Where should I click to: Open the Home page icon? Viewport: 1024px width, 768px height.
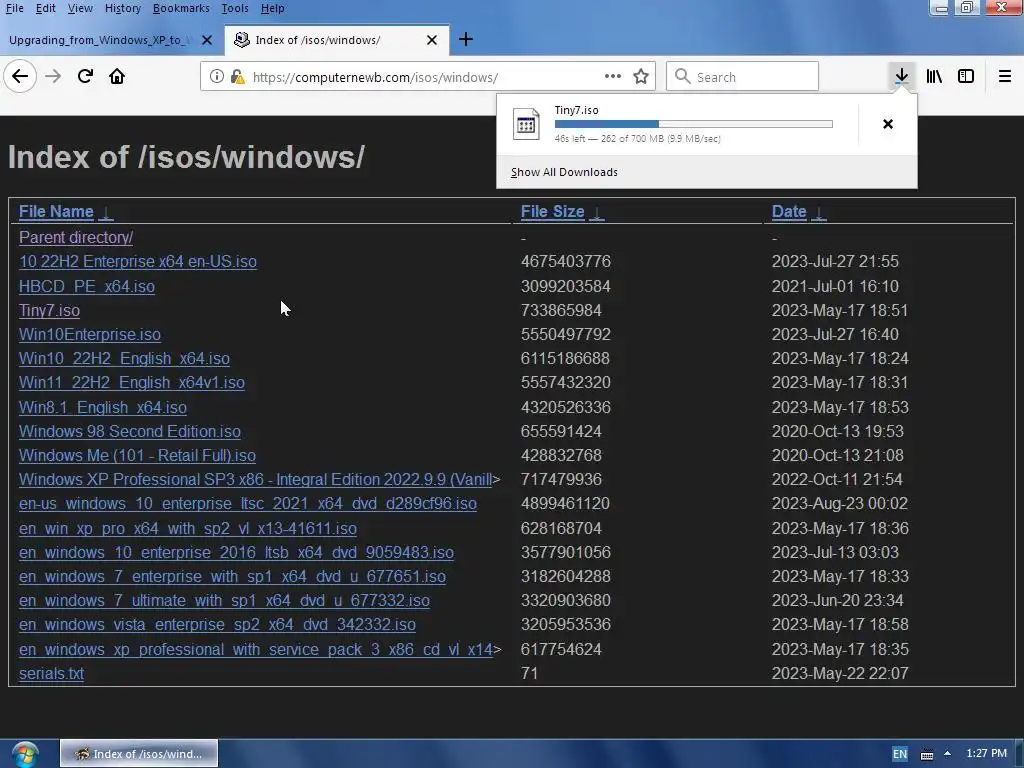[x=117, y=76]
